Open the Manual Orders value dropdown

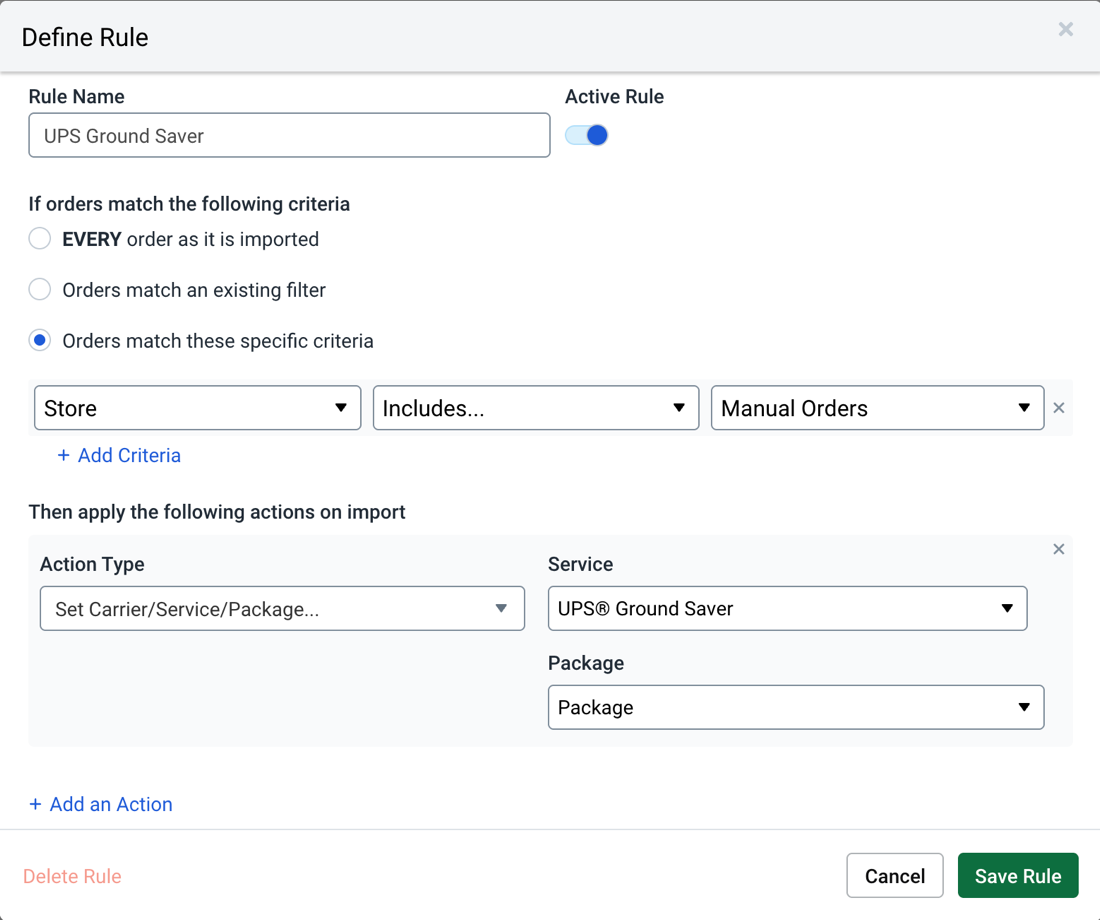click(877, 408)
